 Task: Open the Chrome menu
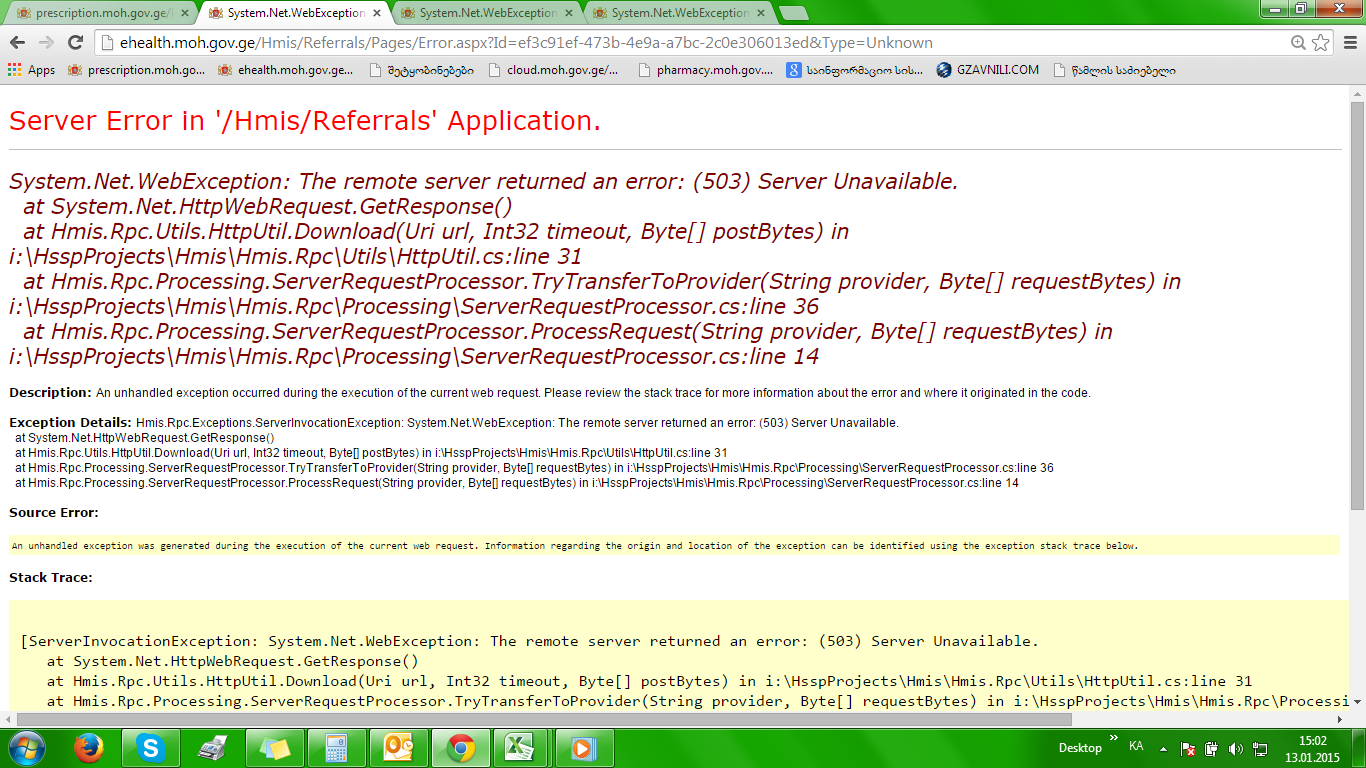coord(1349,42)
